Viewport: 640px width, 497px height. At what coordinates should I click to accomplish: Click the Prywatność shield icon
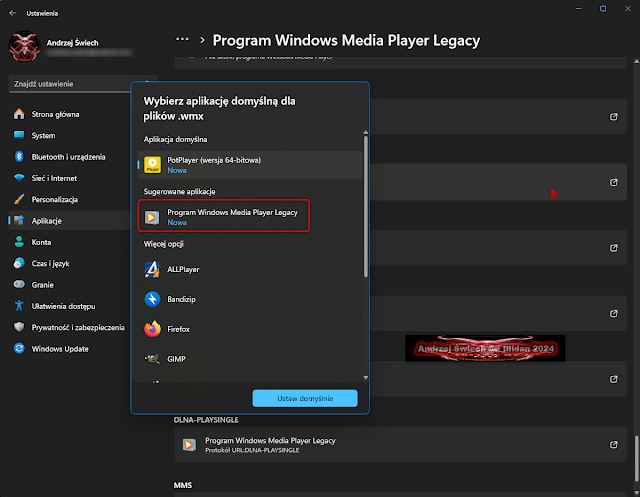[x=19, y=327]
